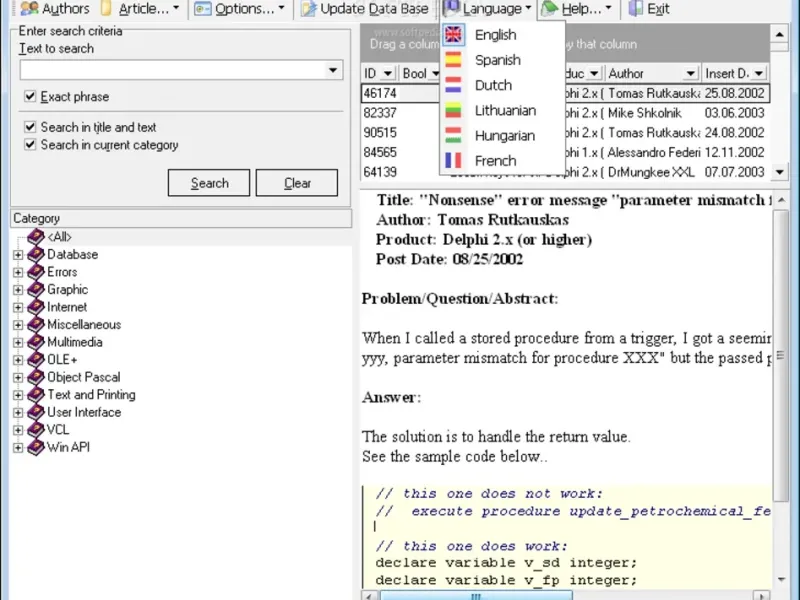Select article row with ID 84565

point(565,152)
